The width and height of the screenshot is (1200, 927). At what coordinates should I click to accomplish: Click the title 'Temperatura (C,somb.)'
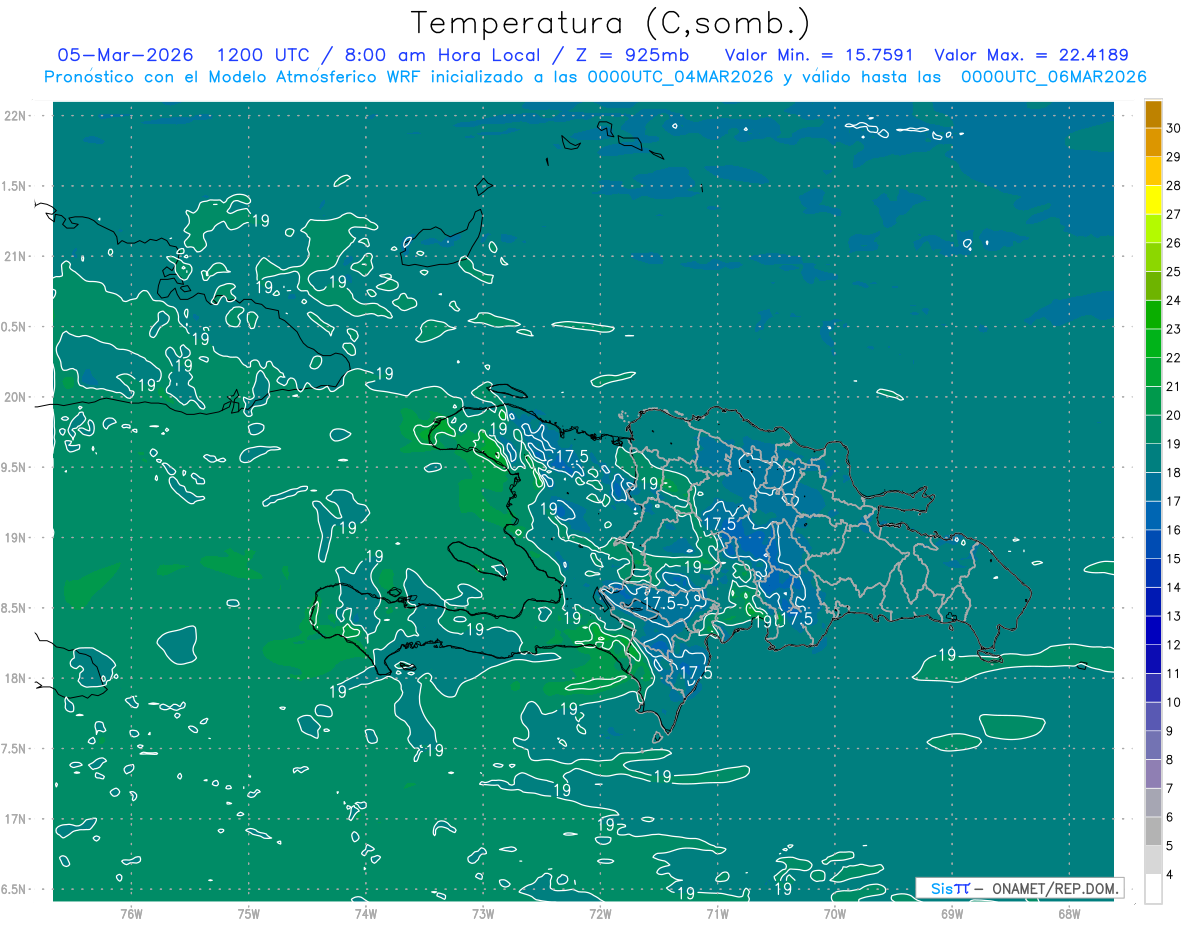point(610,23)
